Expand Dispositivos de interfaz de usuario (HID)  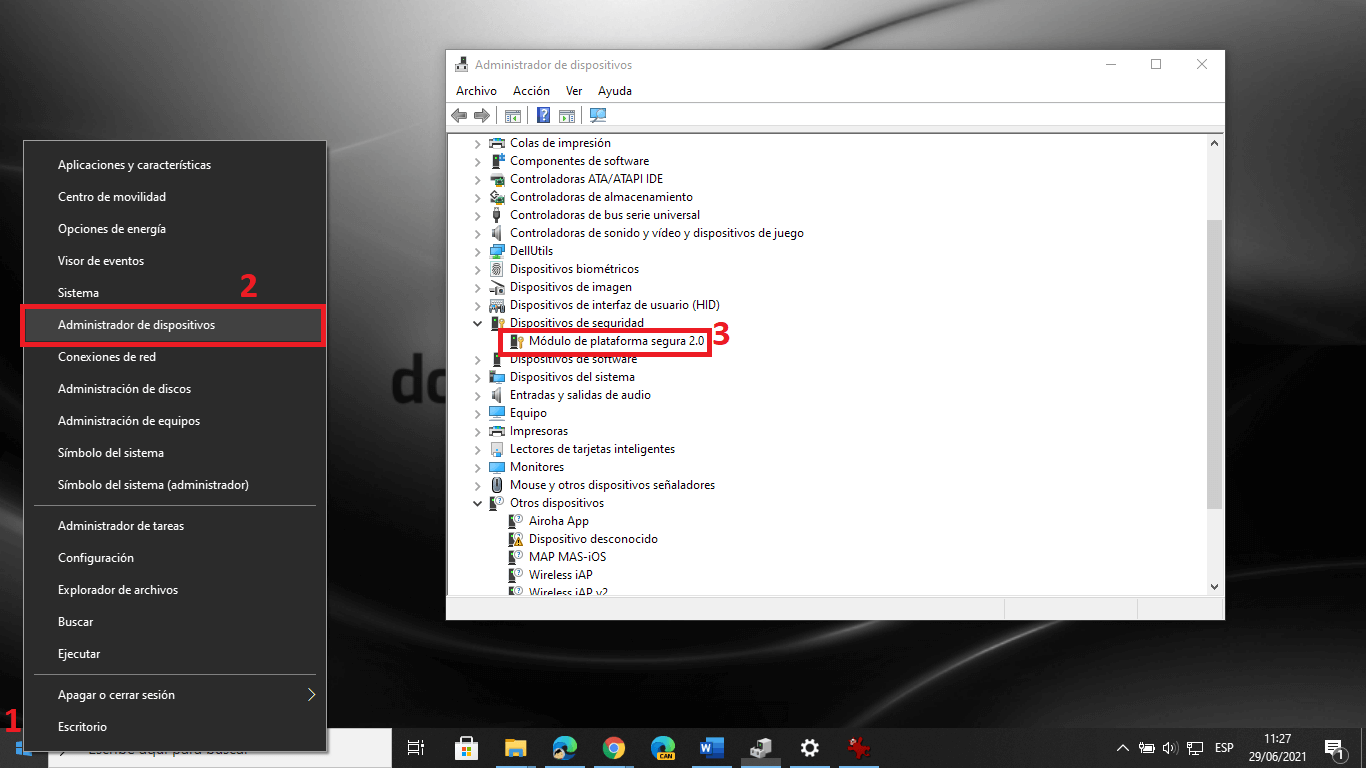(x=478, y=305)
